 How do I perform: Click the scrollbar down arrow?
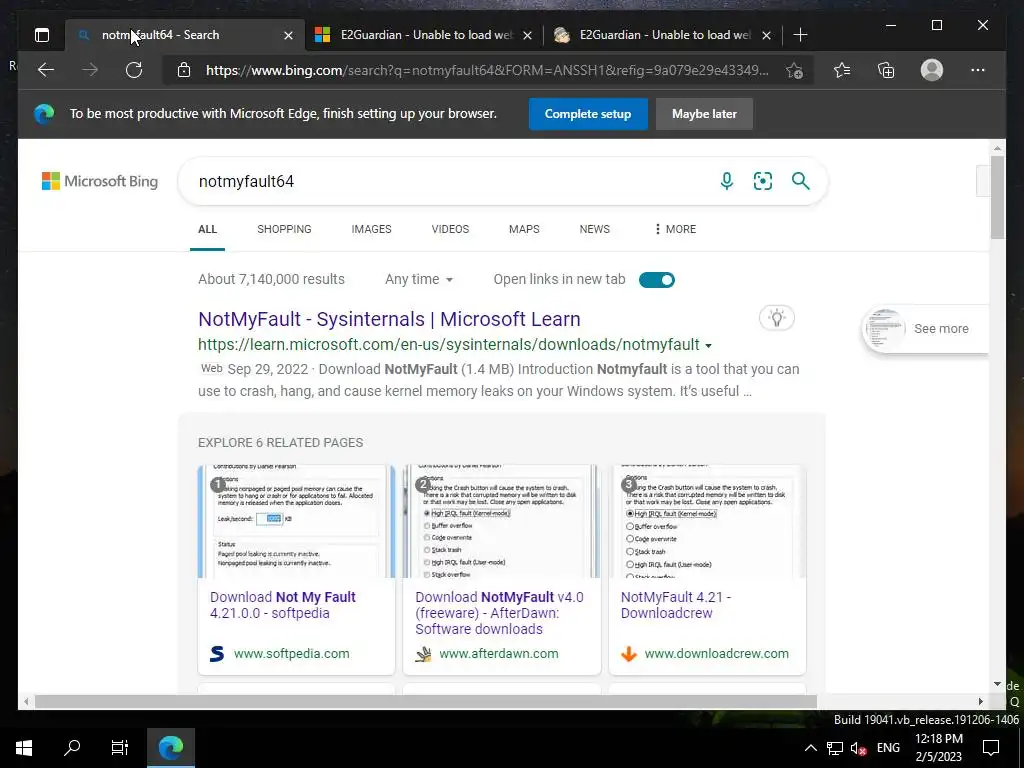(x=997, y=684)
